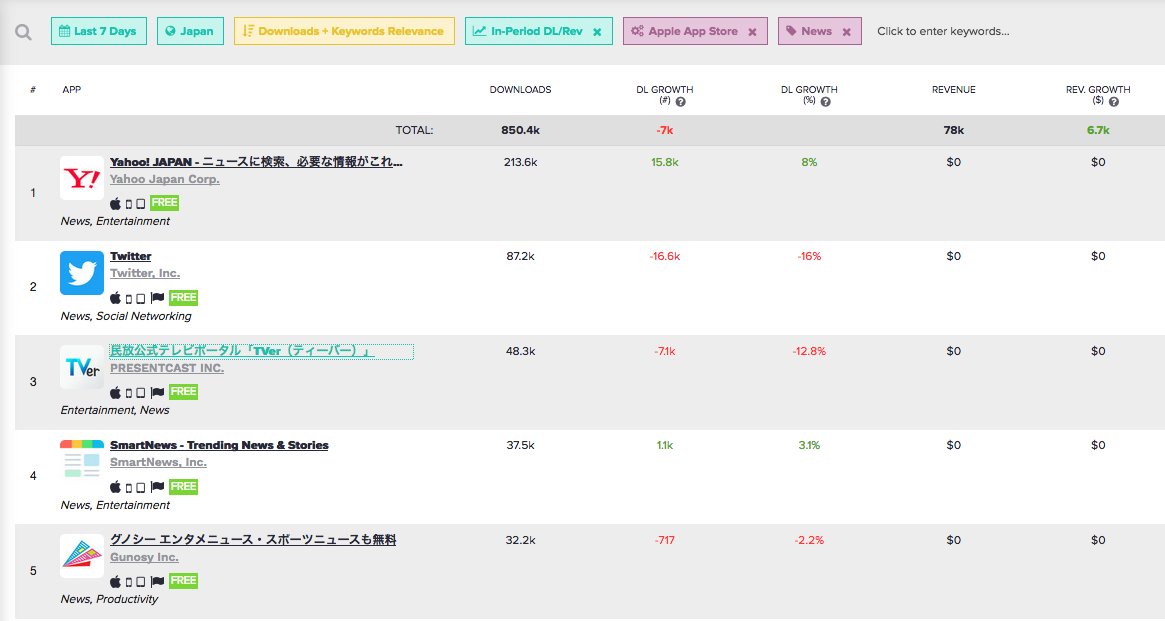
Task: Remove the News category filter
Action: pyautogui.click(x=846, y=32)
